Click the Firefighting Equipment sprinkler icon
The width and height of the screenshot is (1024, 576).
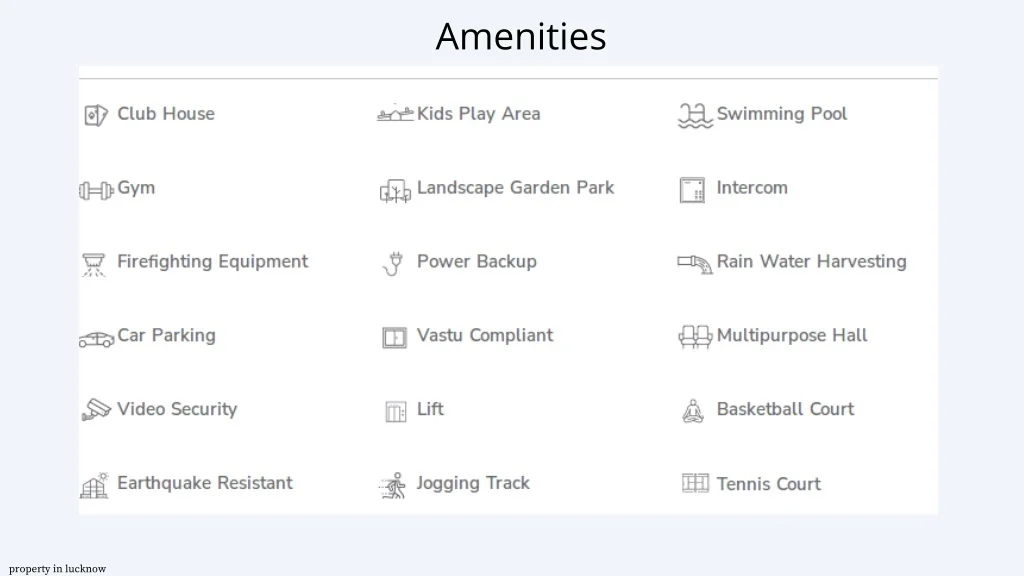[94, 264]
